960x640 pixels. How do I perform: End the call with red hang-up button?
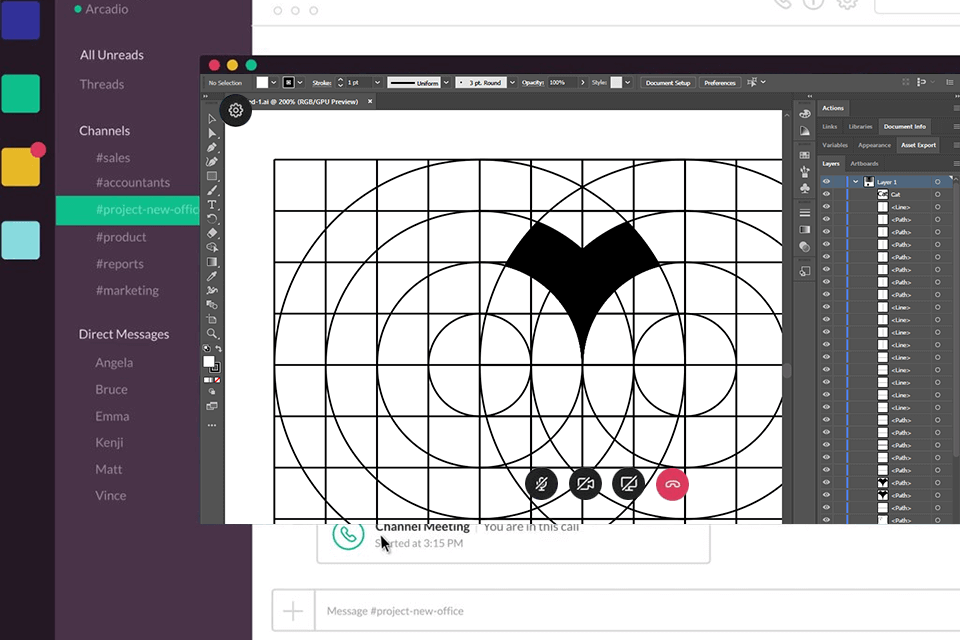[672, 484]
